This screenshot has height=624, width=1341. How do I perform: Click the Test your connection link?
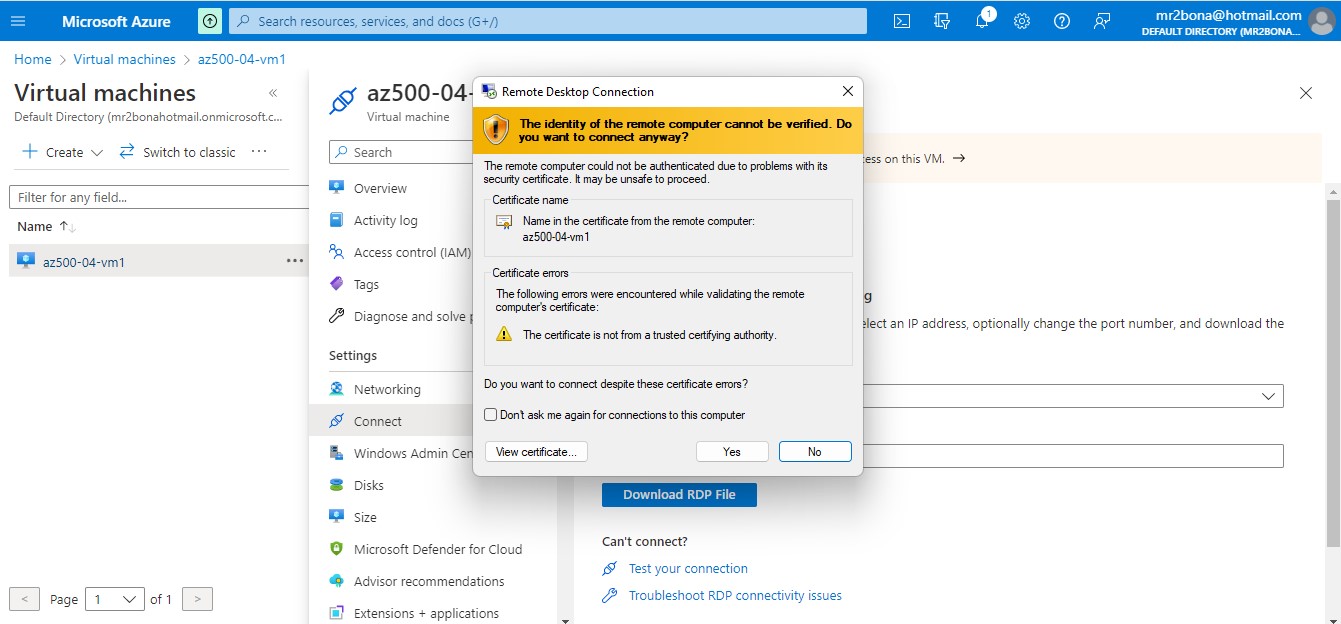688,568
